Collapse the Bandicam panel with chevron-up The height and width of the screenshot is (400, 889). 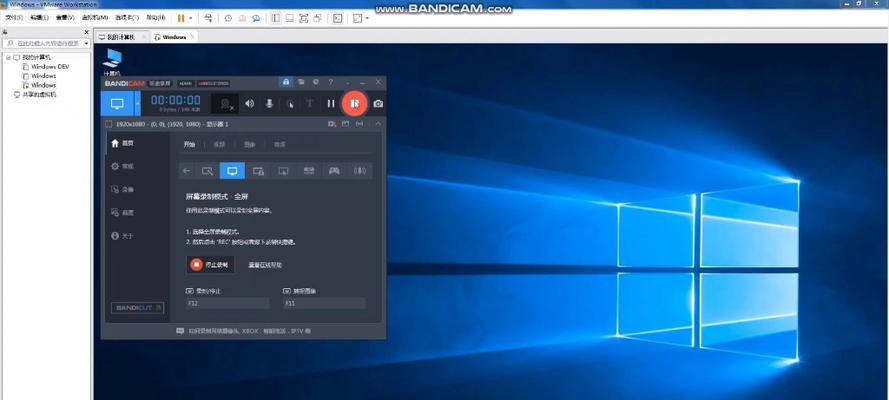pos(378,124)
